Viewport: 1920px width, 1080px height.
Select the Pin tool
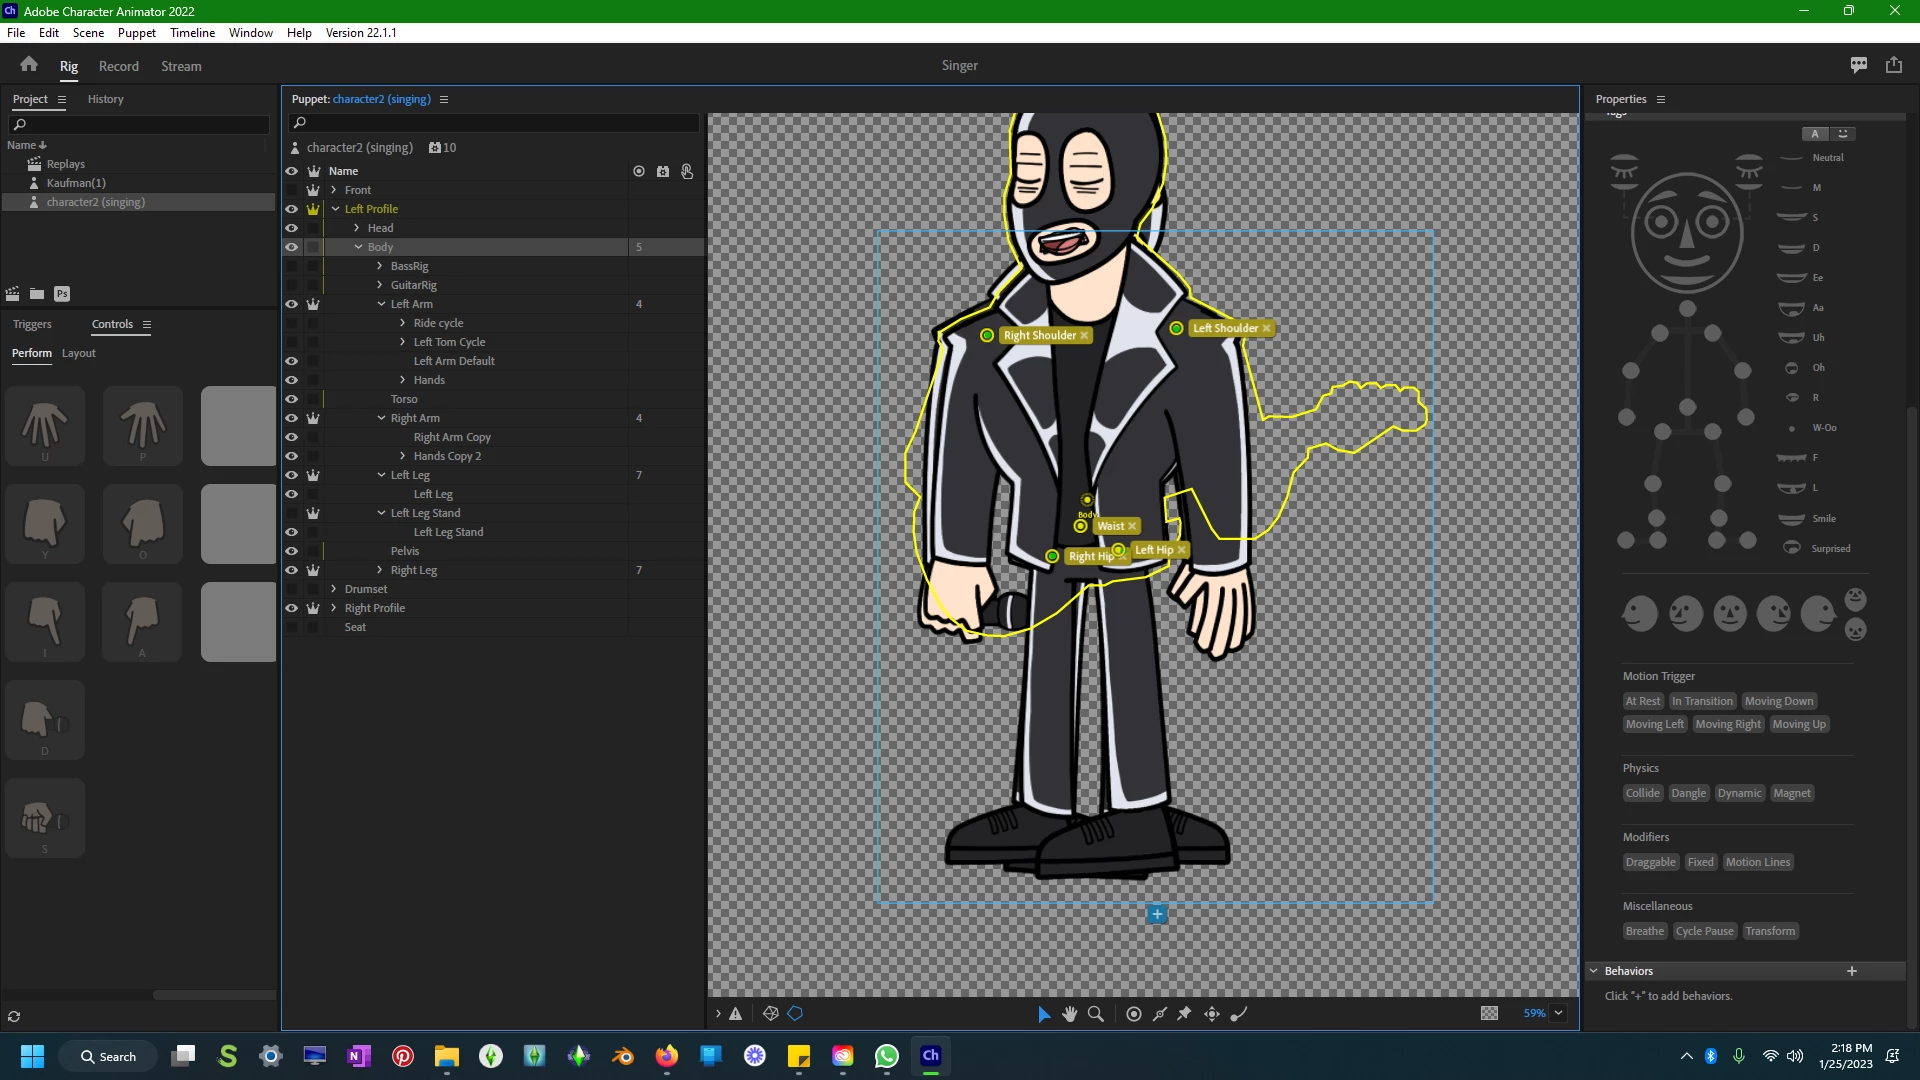point(1184,1014)
